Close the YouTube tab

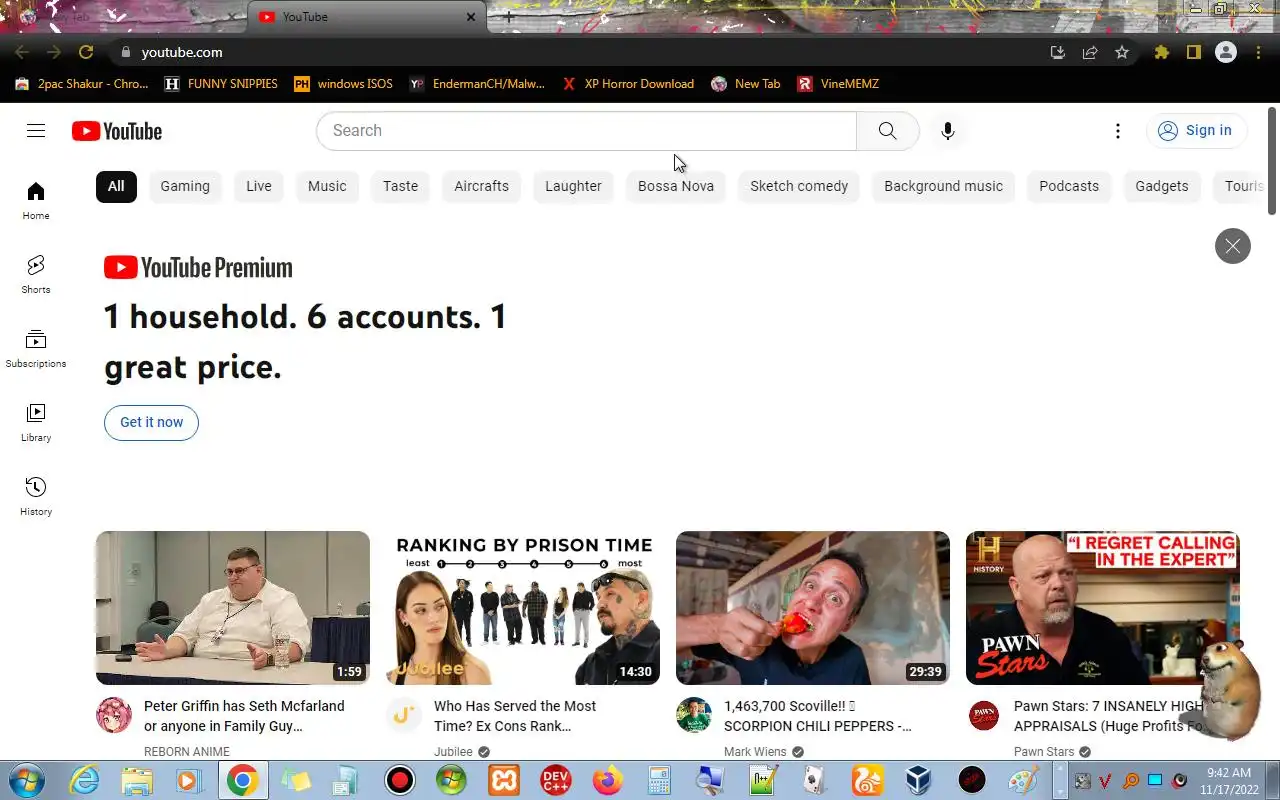[471, 17]
